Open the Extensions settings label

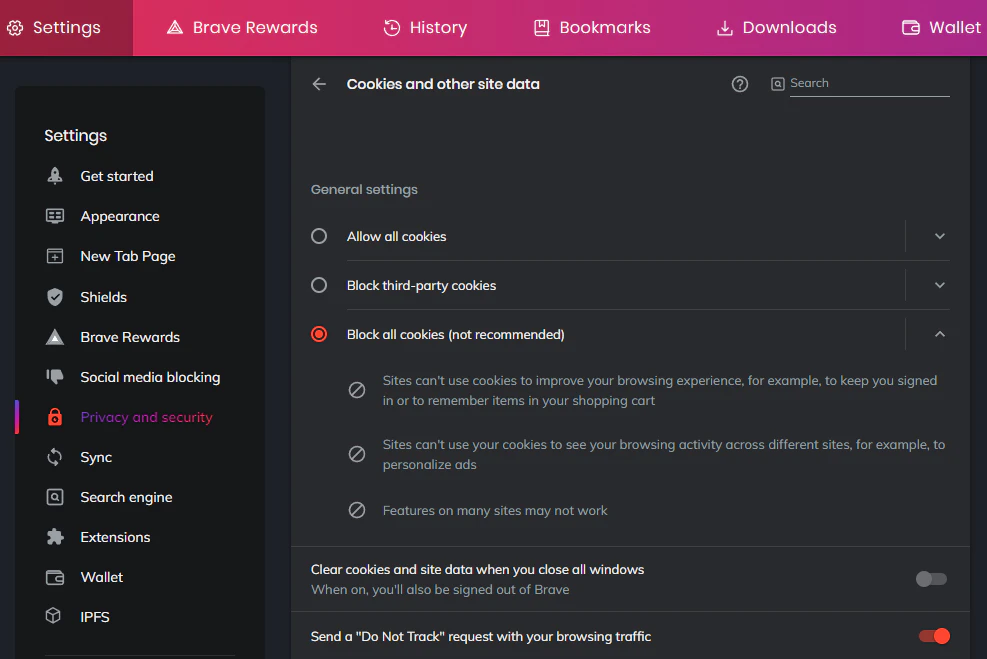pos(116,537)
